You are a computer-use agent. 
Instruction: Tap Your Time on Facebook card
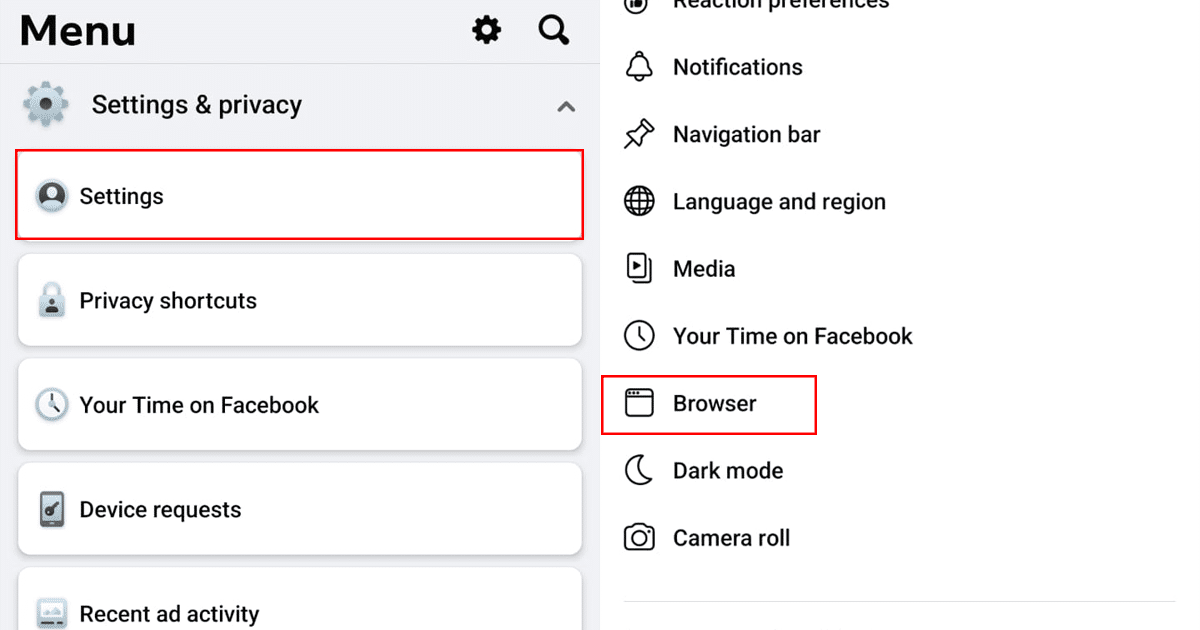(x=299, y=405)
